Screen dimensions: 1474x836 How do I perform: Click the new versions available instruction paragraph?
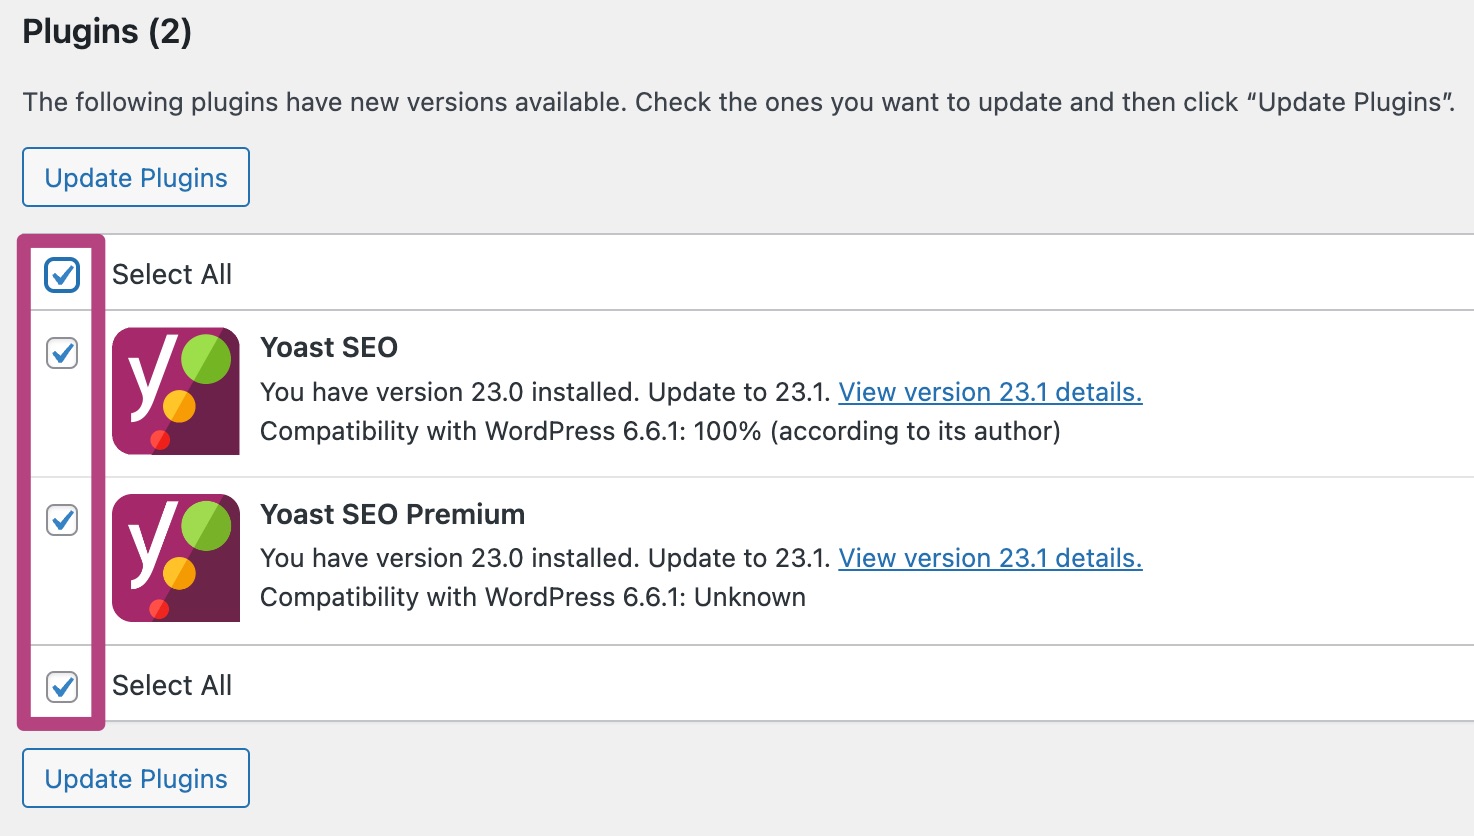[739, 102]
